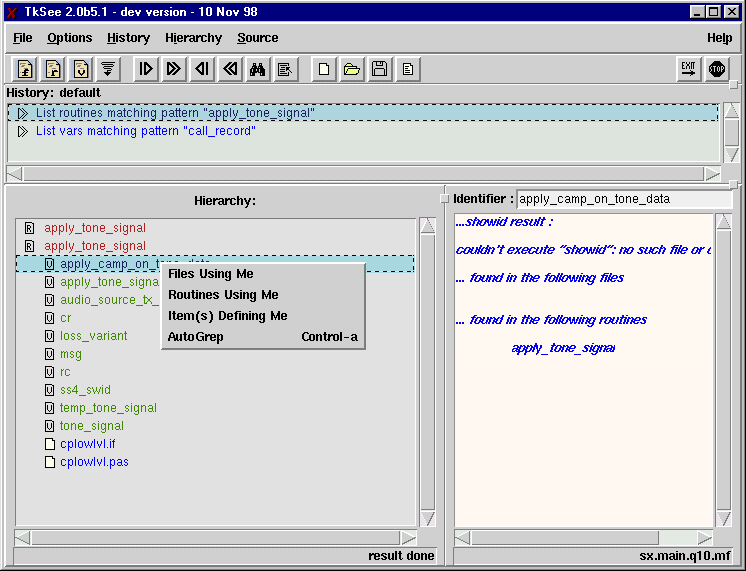Open the Options menu
746x571 pixels.
point(69,38)
